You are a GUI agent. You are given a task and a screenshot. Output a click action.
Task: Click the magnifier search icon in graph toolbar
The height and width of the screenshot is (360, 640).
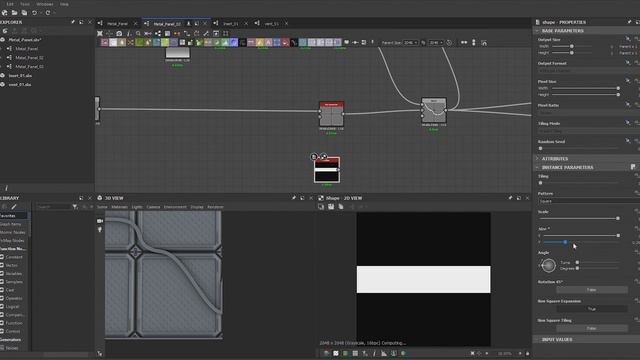(x=138, y=33)
